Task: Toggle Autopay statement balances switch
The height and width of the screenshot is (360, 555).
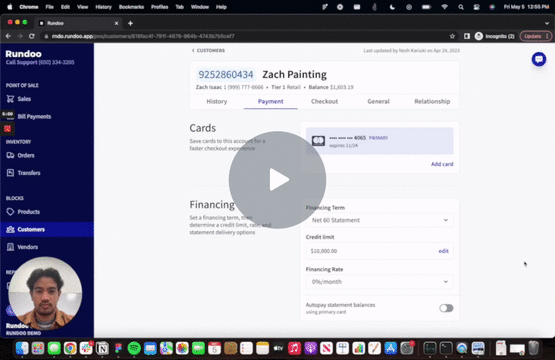Action: click(x=446, y=308)
